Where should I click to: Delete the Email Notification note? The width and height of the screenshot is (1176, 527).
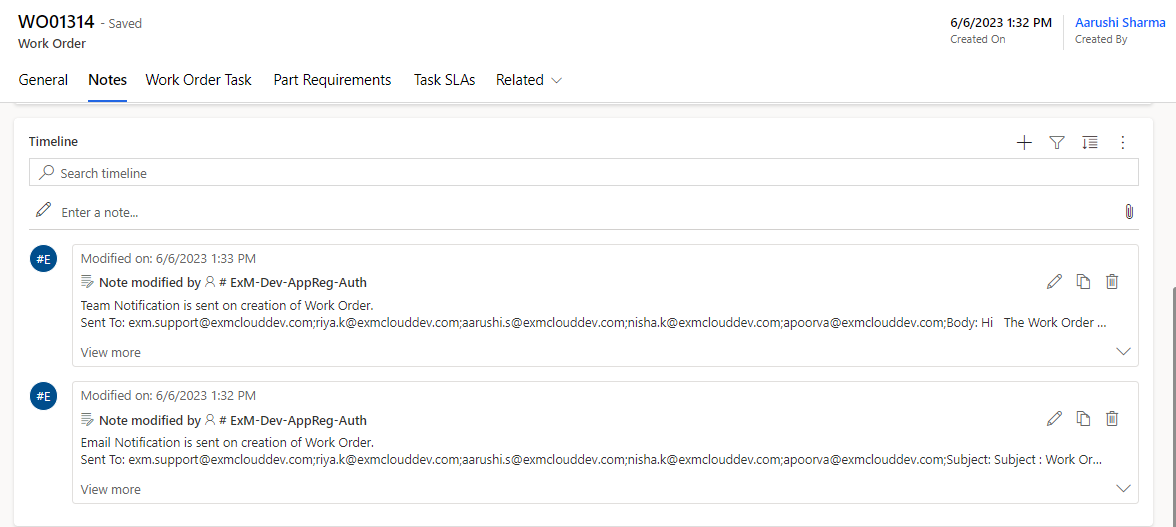pyautogui.click(x=1112, y=419)
